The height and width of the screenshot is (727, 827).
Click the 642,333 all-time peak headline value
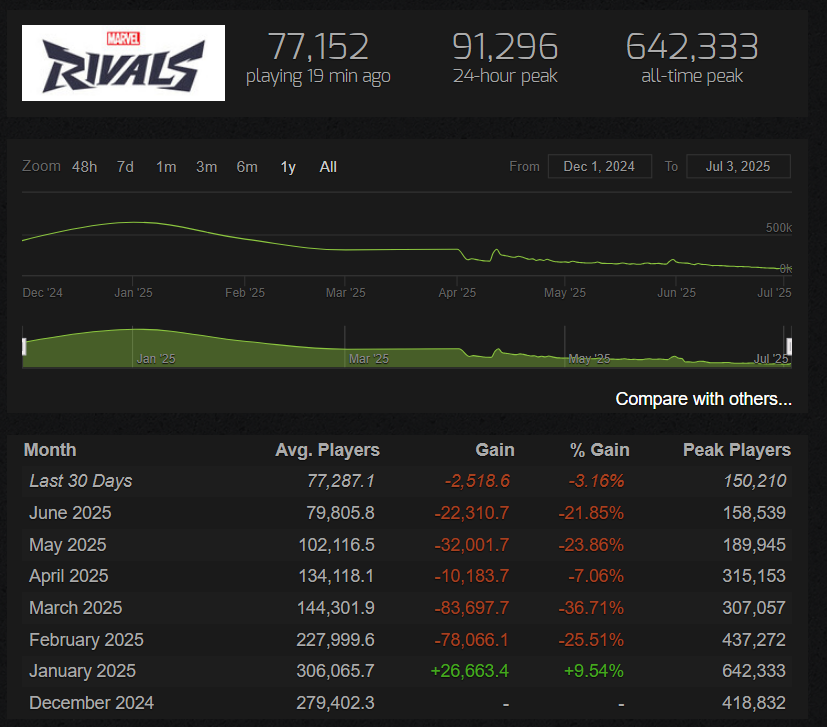pyautogui.click(x=692, y=47)
